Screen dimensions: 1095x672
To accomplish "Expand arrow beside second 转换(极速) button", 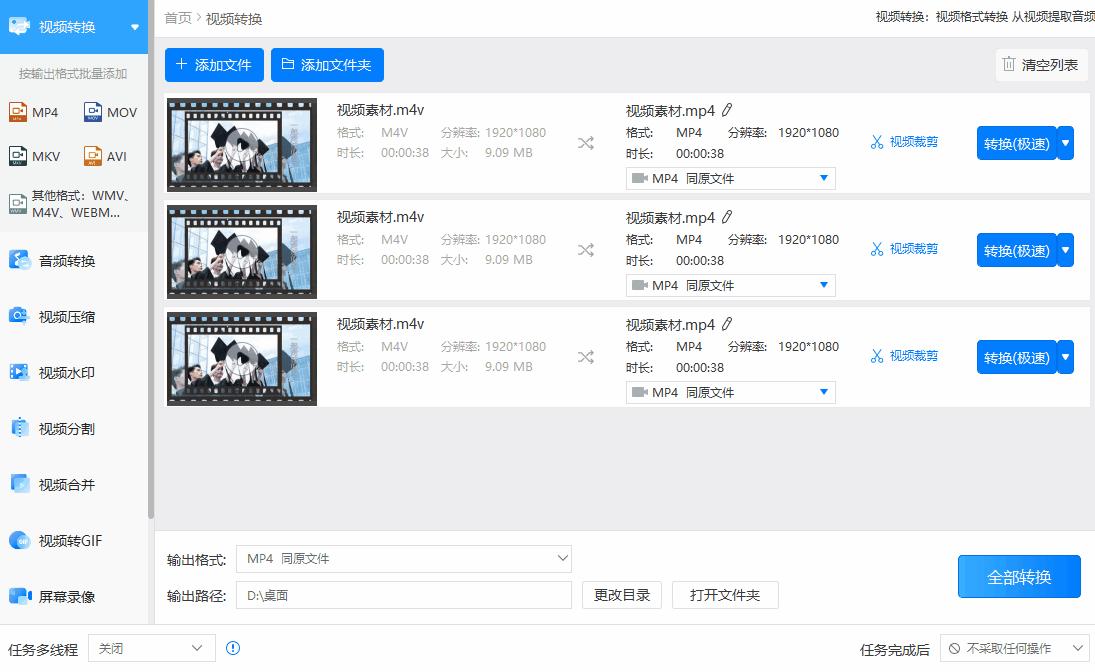I will (x=1065, y=250).
